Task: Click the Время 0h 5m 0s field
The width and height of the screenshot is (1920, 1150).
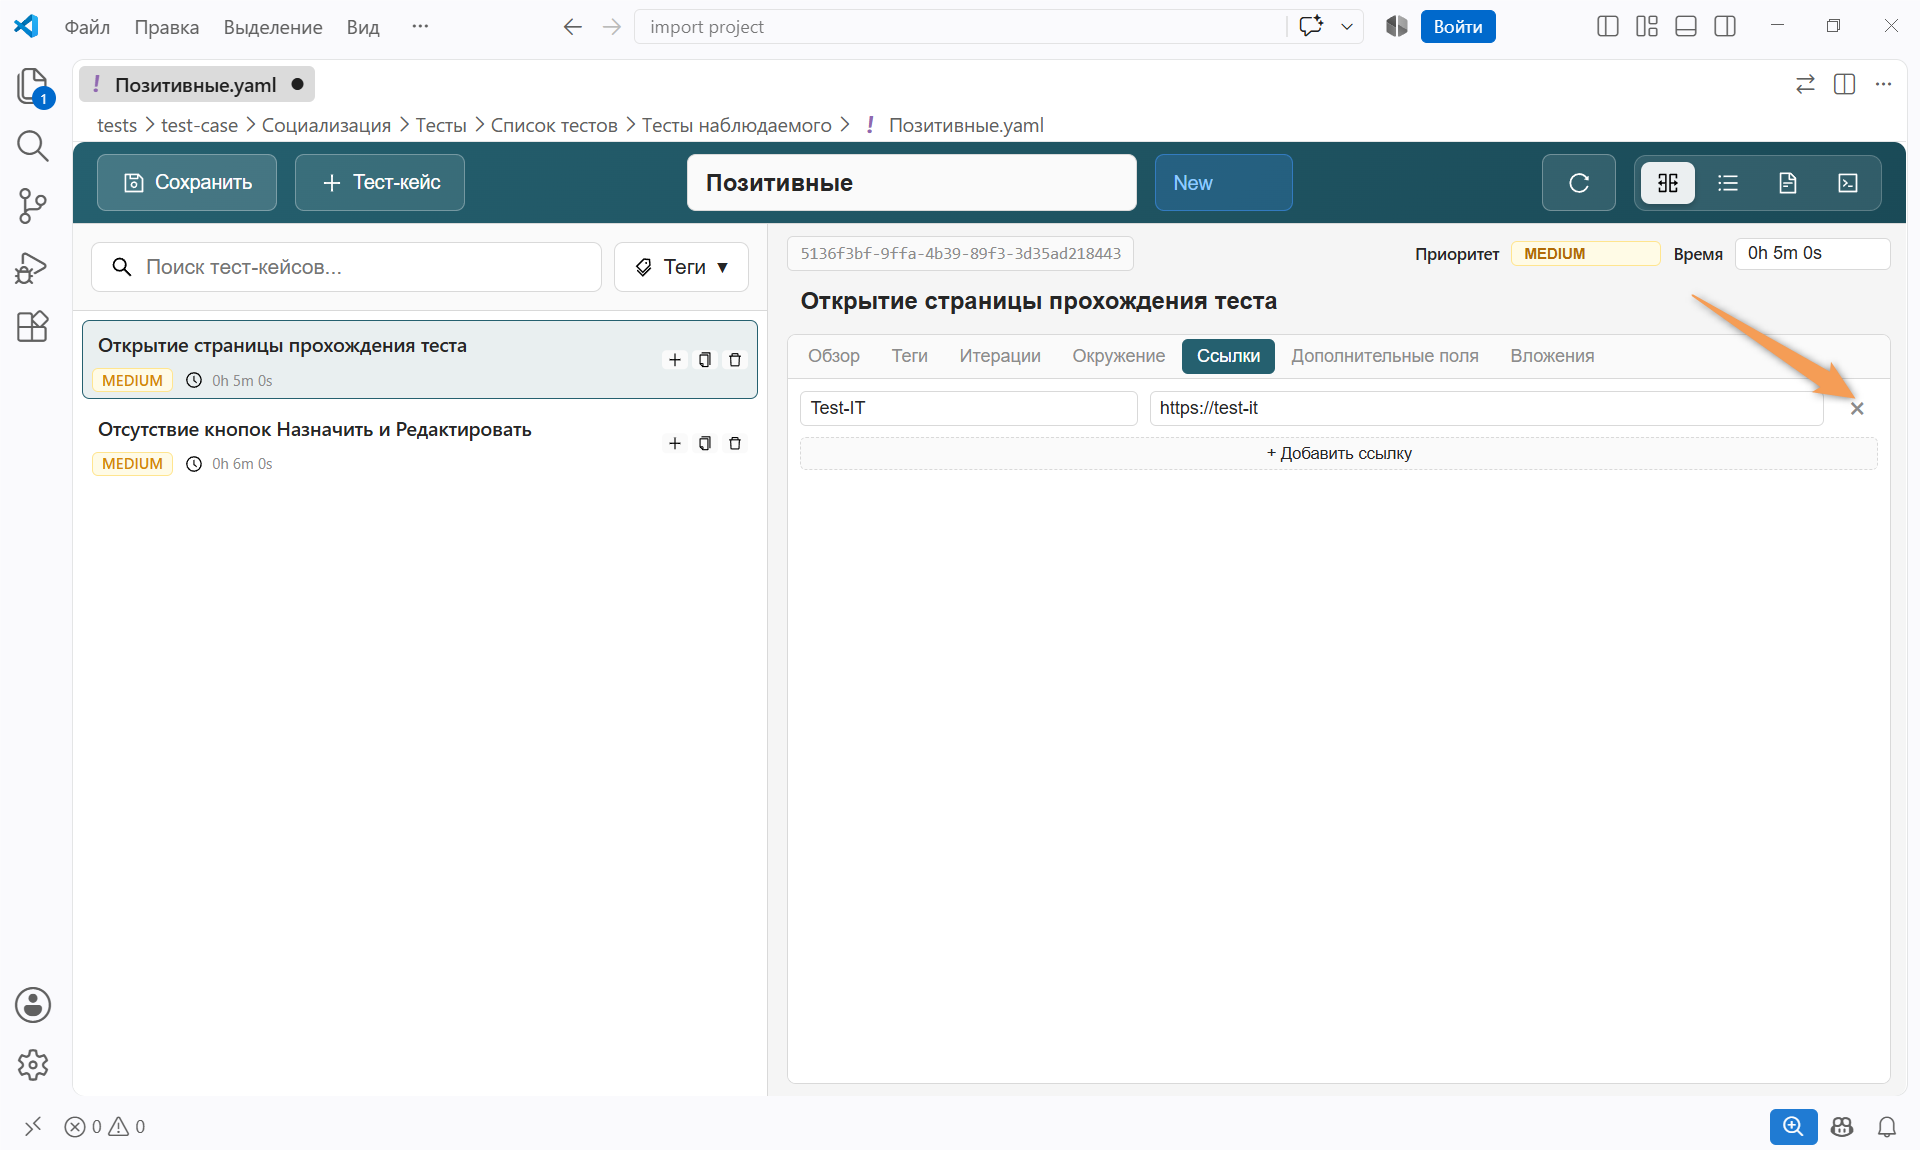Action: pos(1812,254)
